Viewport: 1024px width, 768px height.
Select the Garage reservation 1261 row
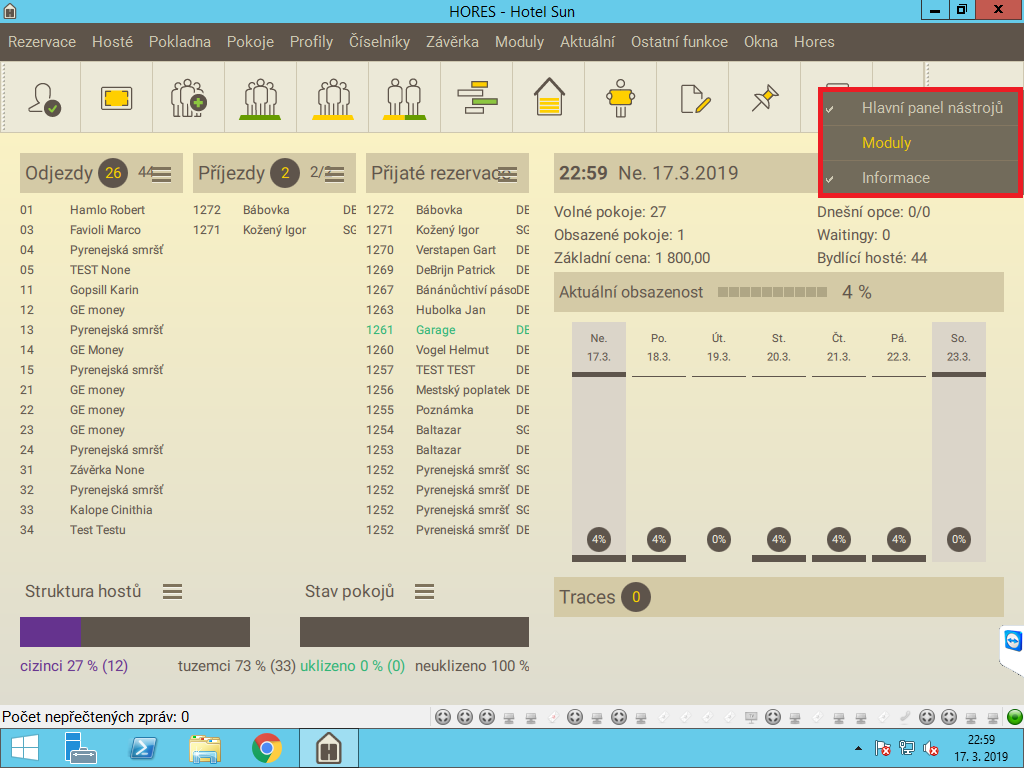436,330
